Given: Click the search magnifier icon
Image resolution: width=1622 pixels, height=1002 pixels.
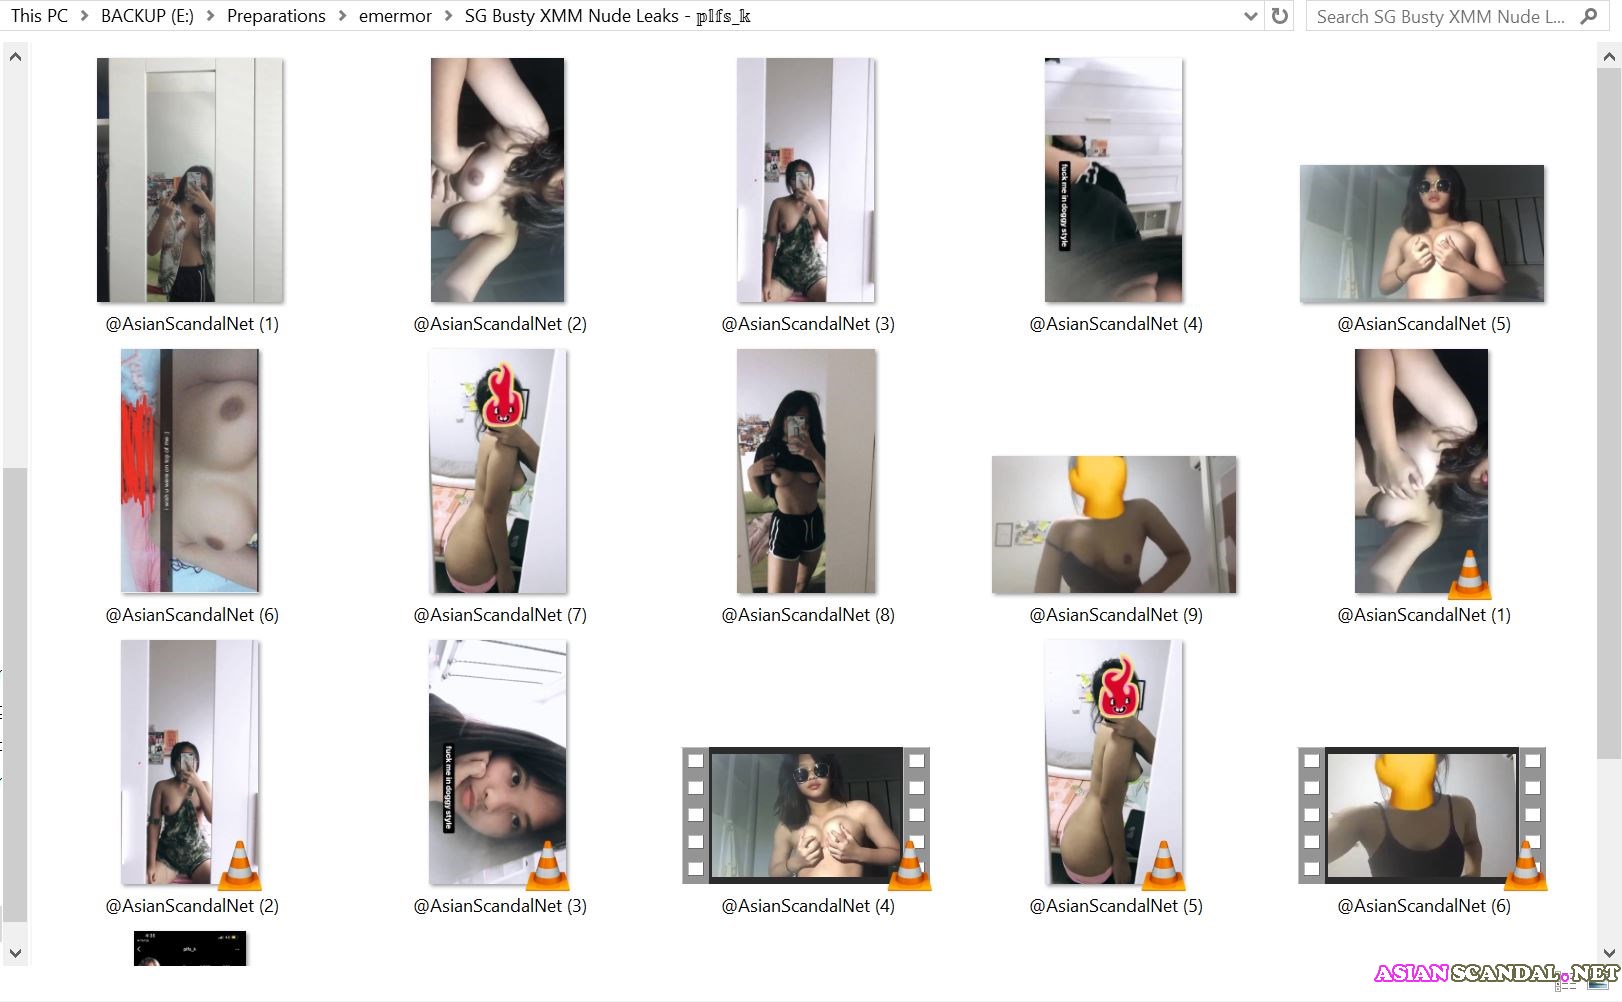Looking at the screenshot, I should pyautogui.click(x=1589, y=16).
